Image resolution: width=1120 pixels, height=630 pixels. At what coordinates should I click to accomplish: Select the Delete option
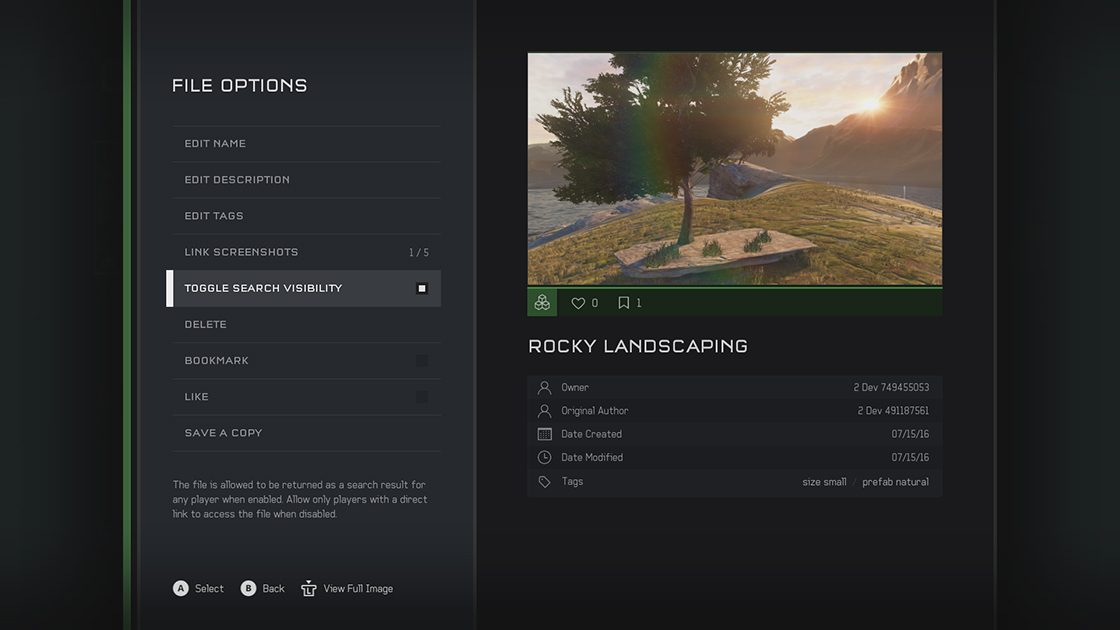tap(306, 324)
